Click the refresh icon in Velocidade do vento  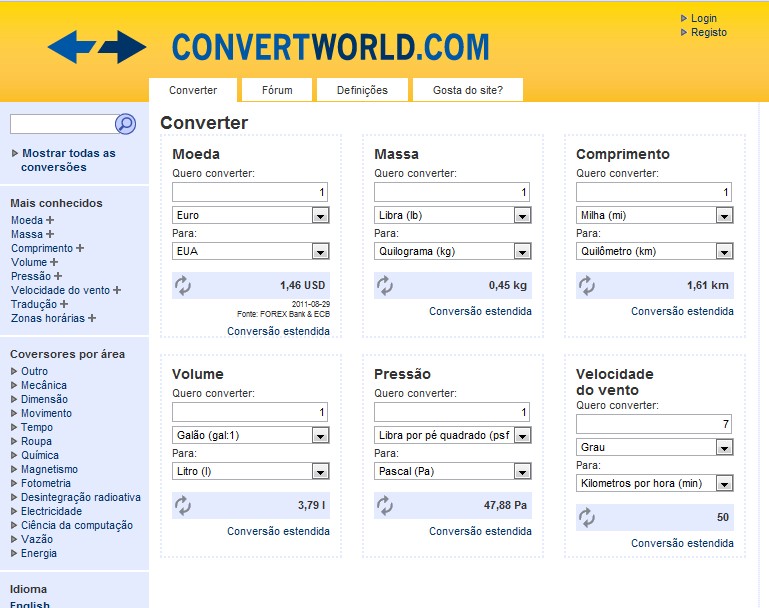(x=587, y=518)
